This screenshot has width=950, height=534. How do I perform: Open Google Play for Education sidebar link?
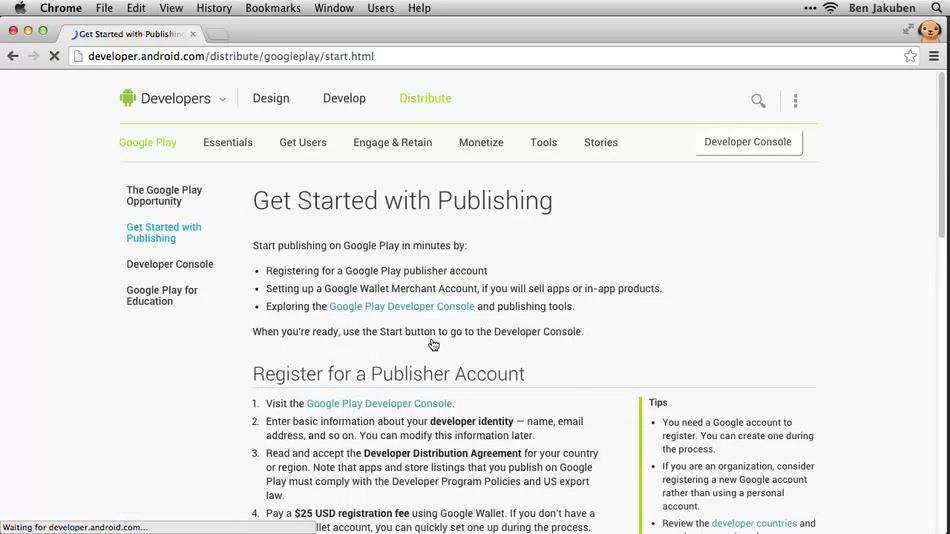tap(162, 295)
